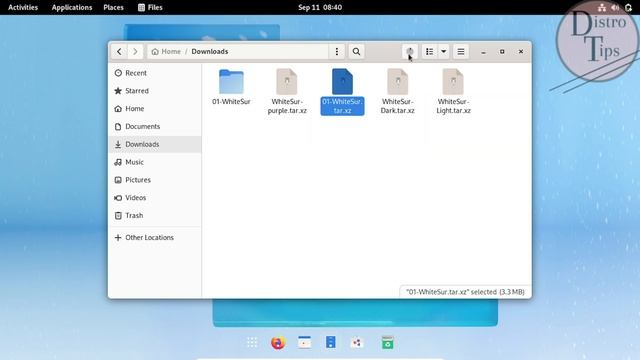Open Music in the sidebar
Image resolution: width=640 pixels, height=360 pixels.
pos(155,162)
